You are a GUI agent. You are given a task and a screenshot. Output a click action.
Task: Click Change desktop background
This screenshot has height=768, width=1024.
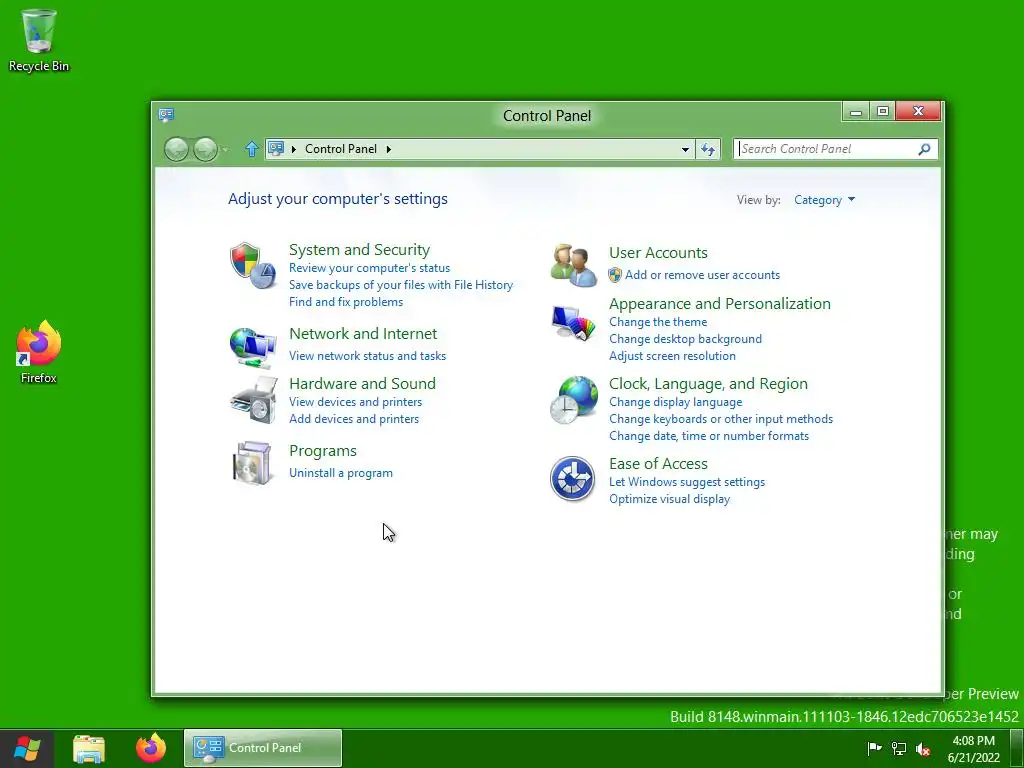[x=685, y=339]
